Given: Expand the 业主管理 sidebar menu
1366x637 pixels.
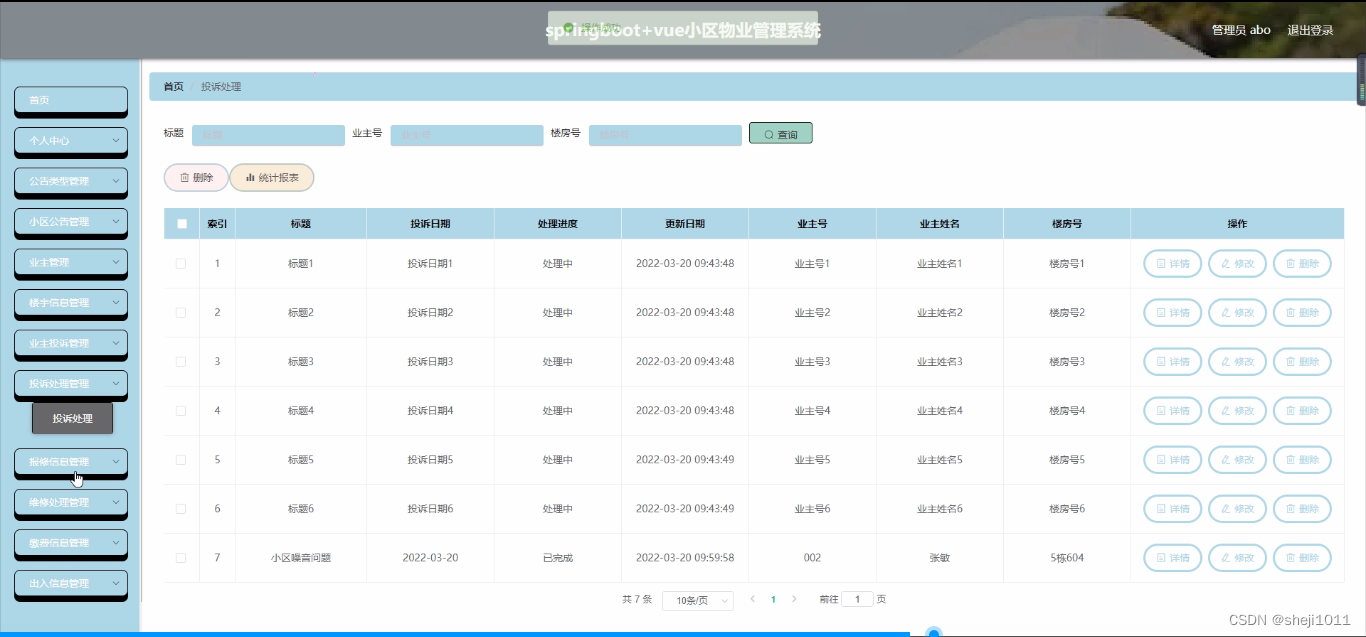Looking at the screenshot, I should pos(70,263).
